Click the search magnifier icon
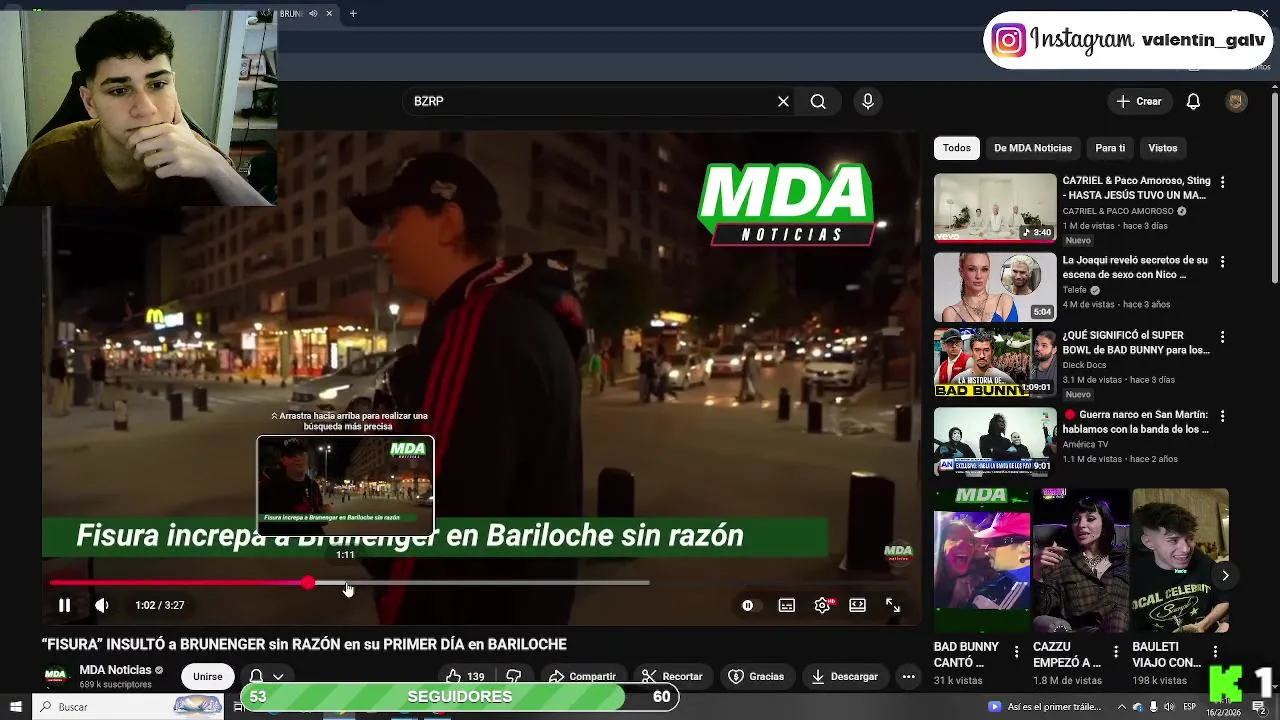 818,101
